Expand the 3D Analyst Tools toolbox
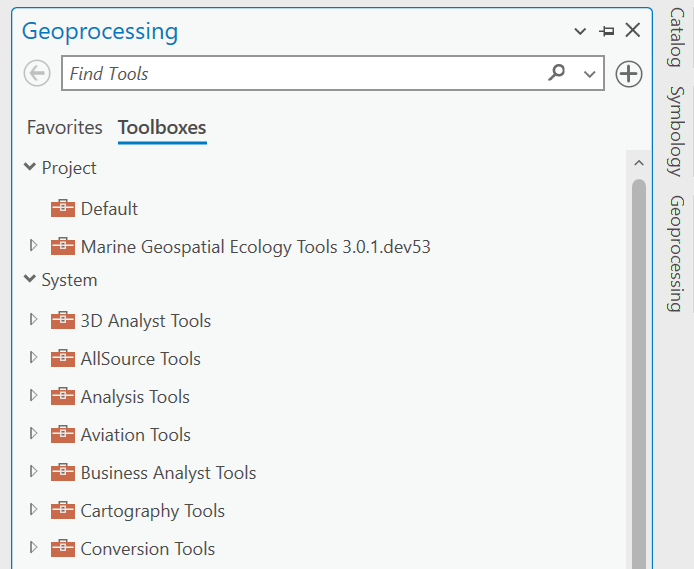 click(x=33, y=319)
